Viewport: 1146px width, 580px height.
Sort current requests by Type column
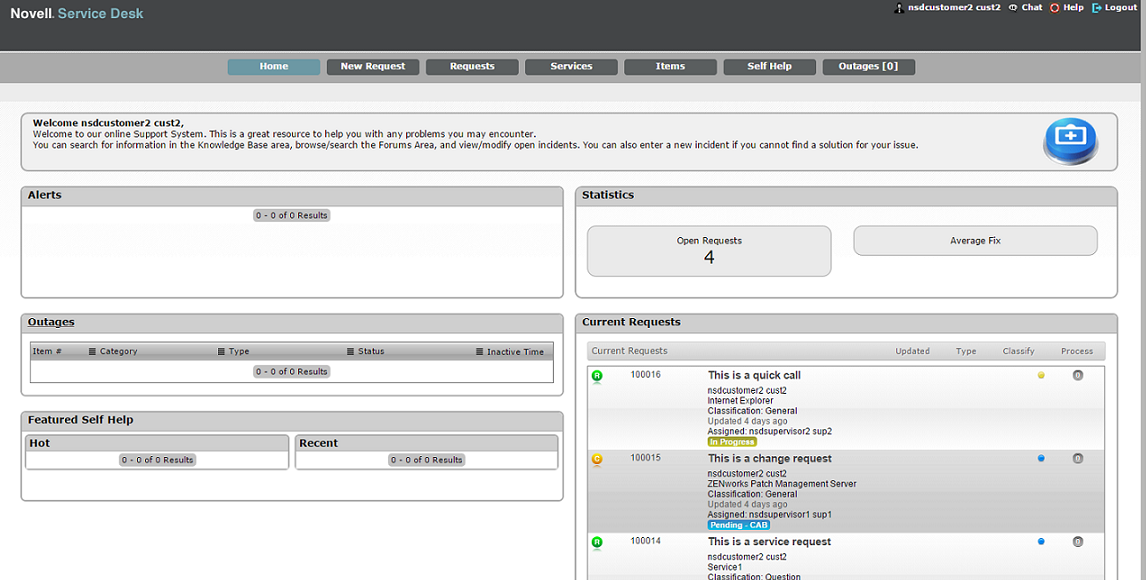pyautogui.click(x=966, y=351)
